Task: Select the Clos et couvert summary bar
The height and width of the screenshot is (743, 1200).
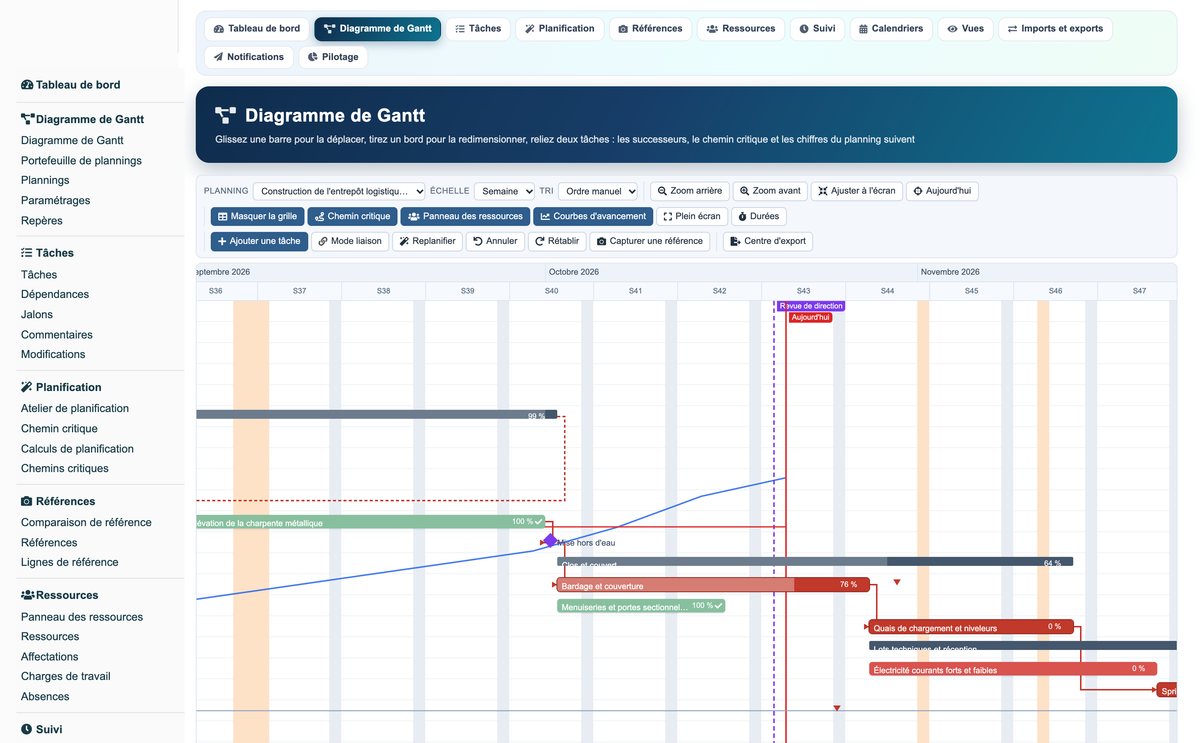Action: [815, 562]
